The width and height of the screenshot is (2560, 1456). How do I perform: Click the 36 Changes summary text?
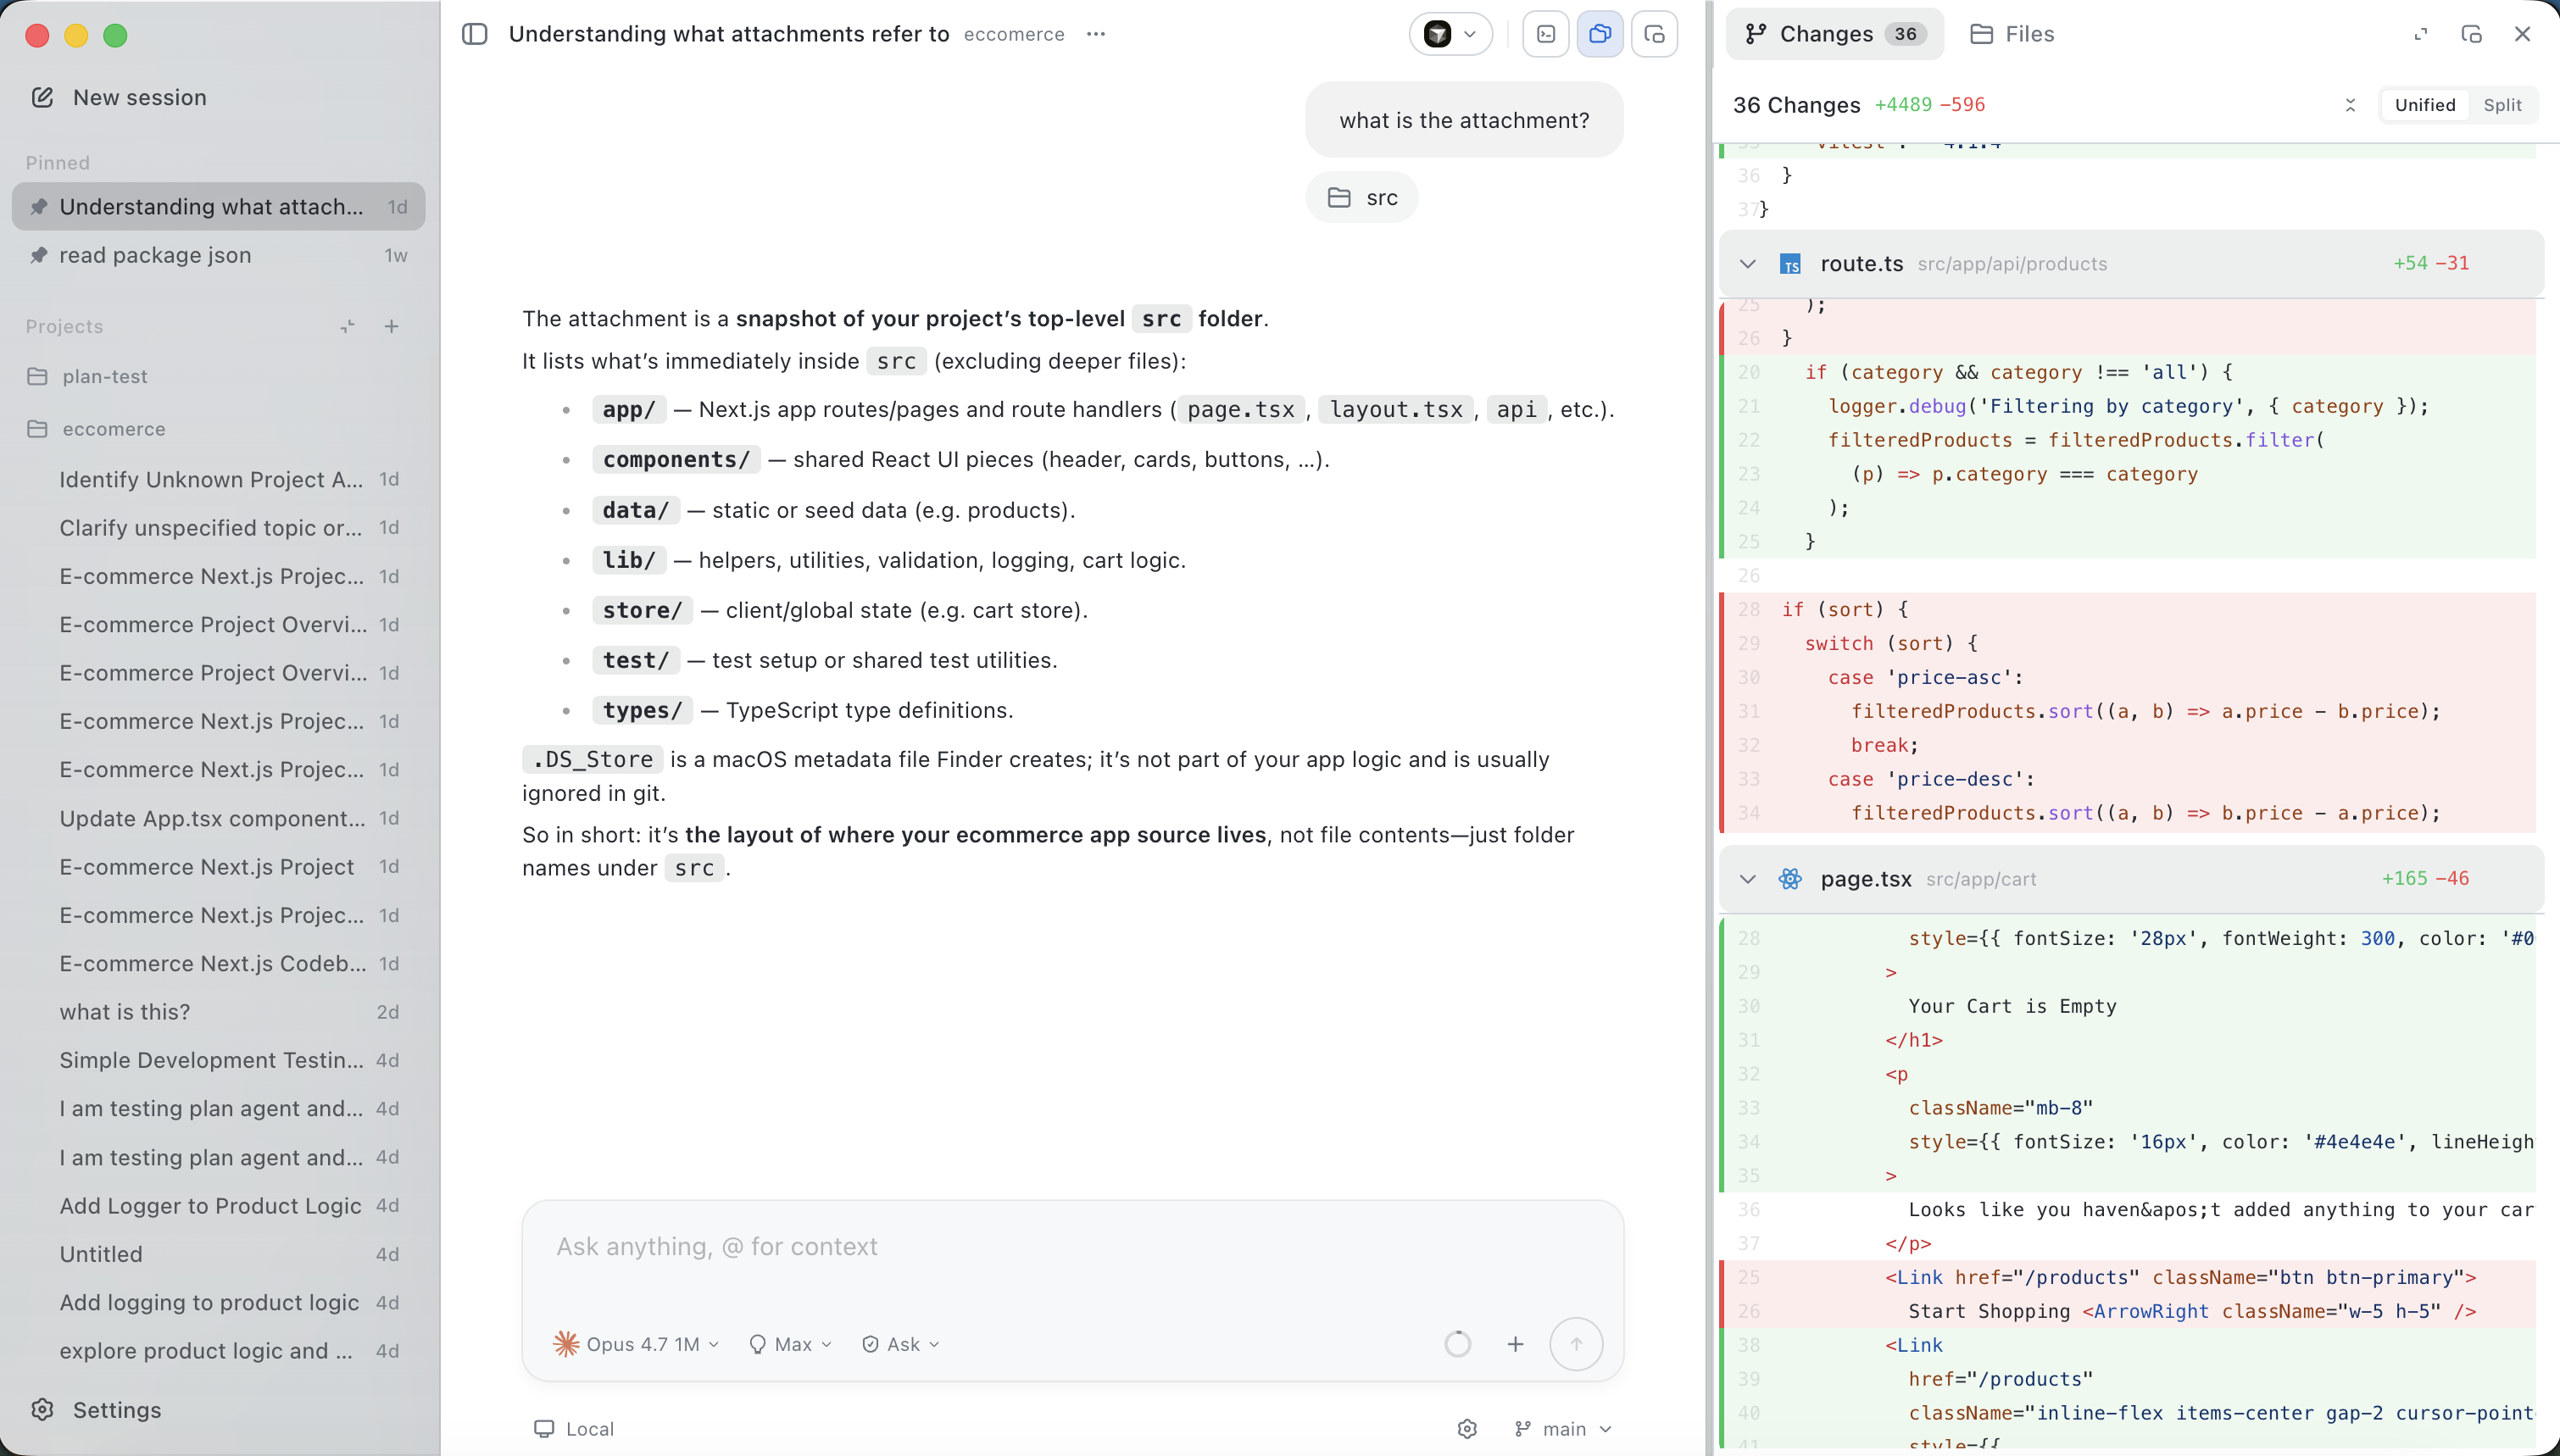coord(1796,105)
